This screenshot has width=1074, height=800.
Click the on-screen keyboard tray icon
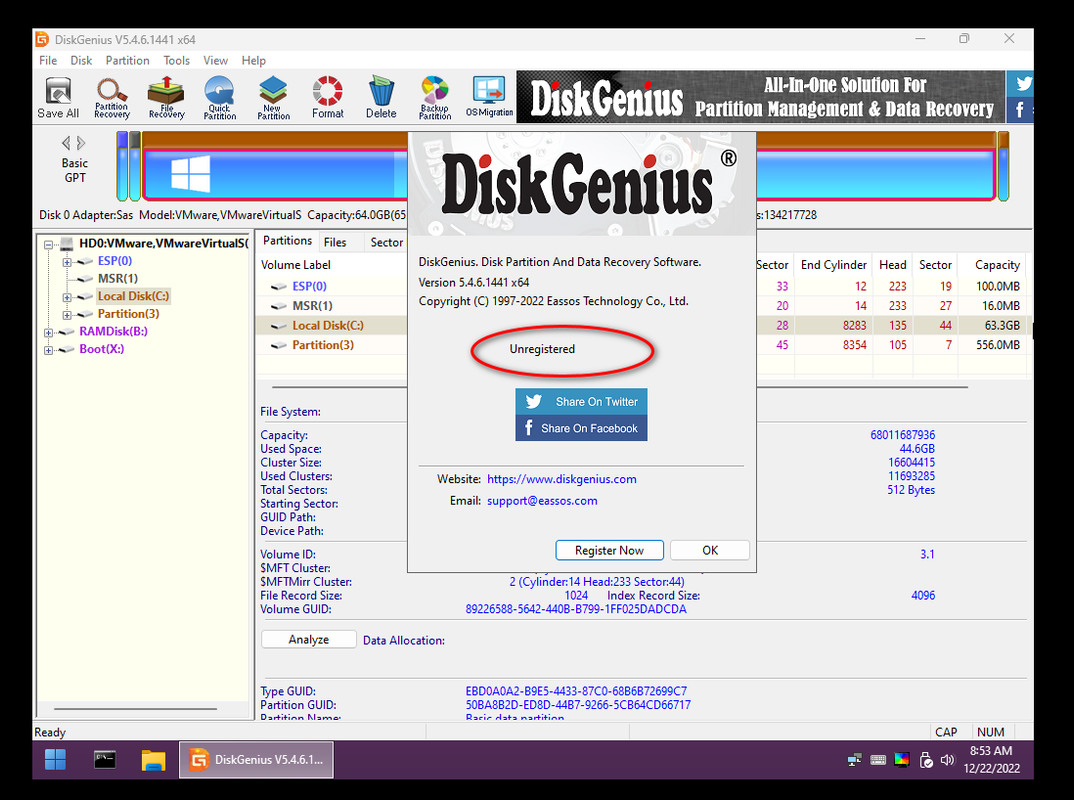[x=878, y=760]
